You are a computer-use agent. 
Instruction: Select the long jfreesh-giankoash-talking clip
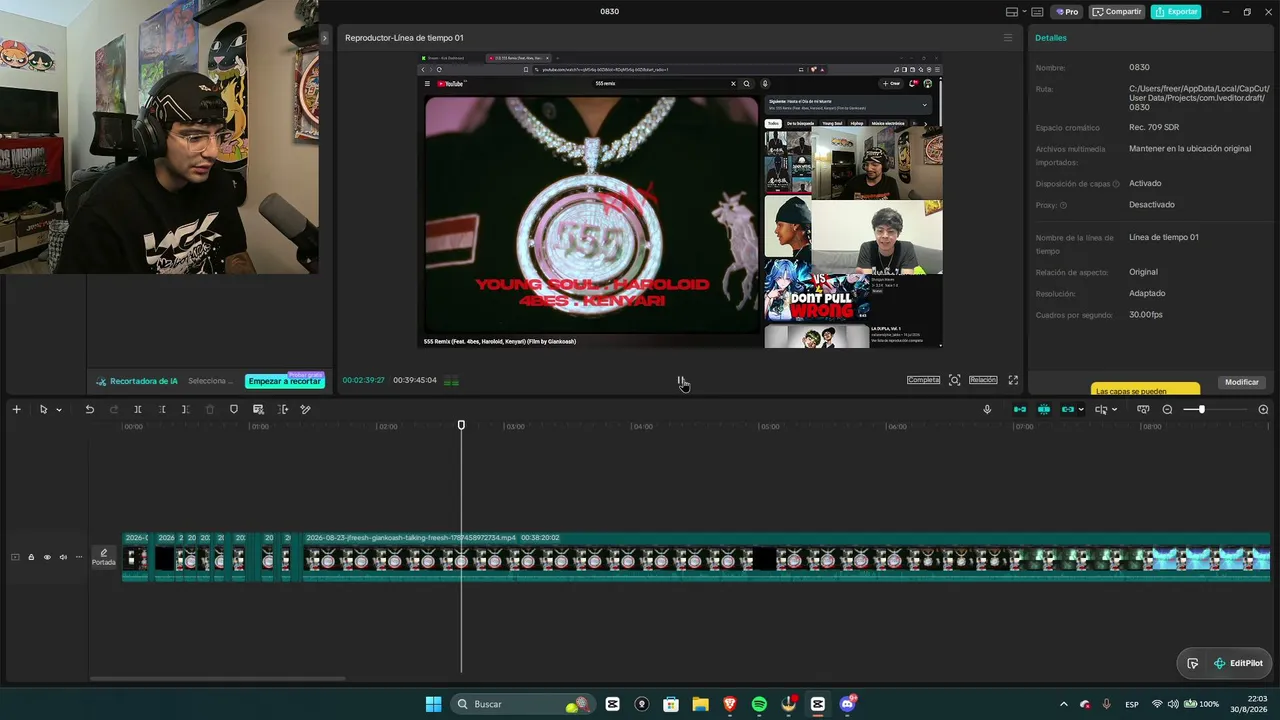786,556
